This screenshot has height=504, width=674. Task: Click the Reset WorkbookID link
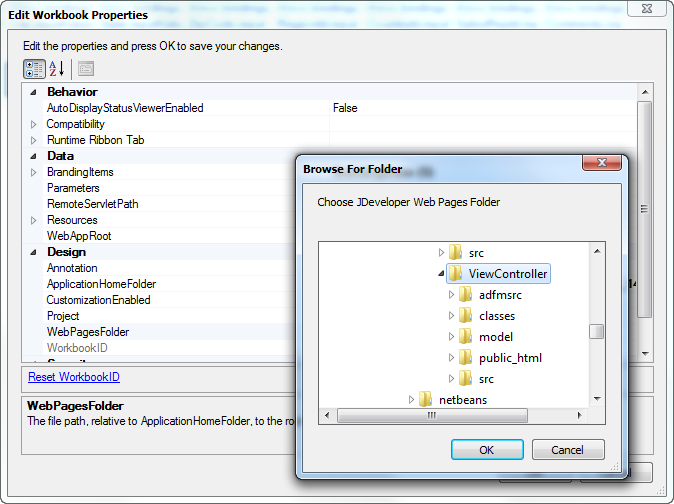pos(74,377)
